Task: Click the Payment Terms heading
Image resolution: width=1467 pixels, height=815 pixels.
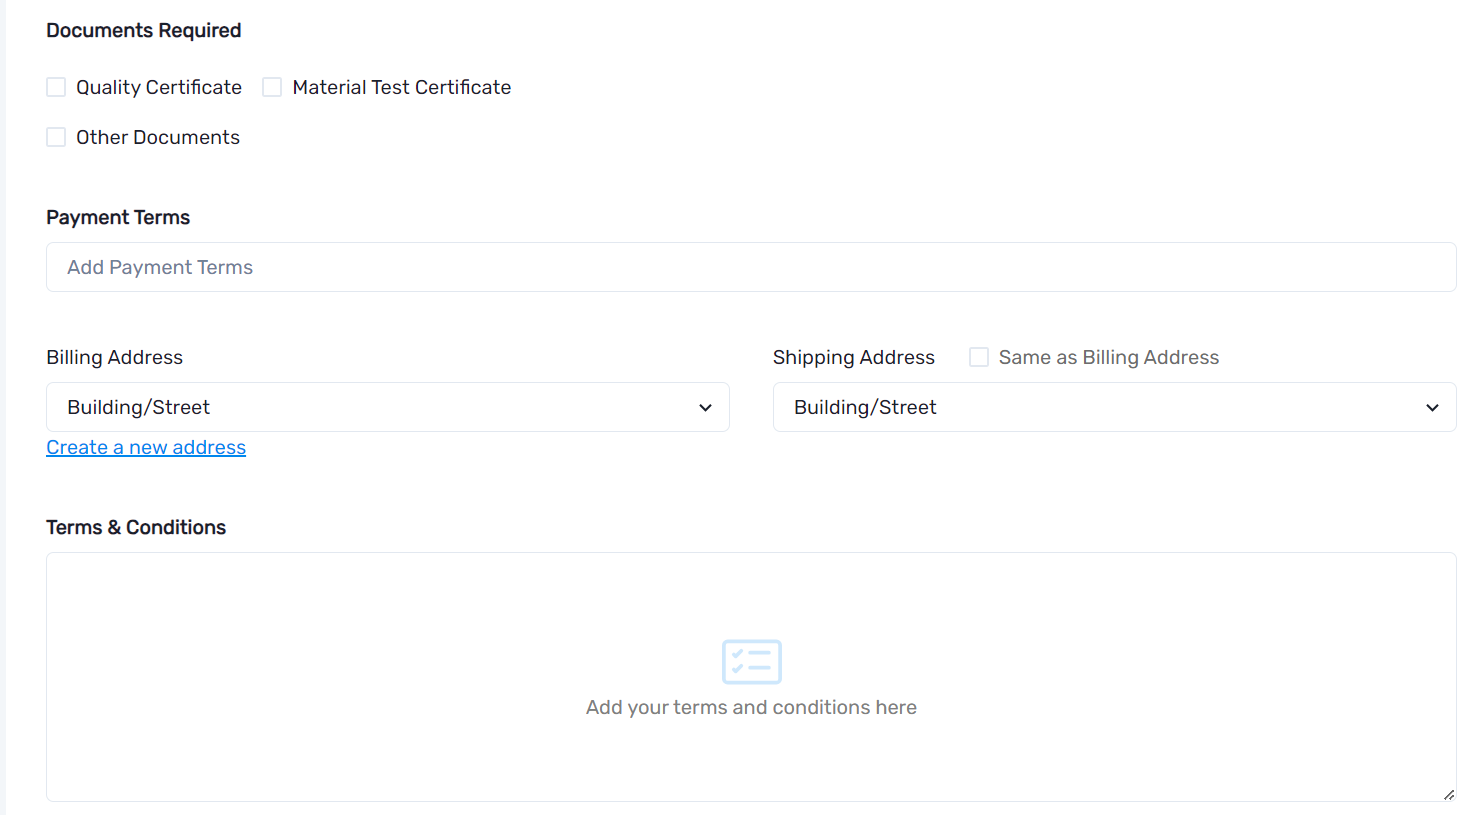Action: click(x=118, y=218)
